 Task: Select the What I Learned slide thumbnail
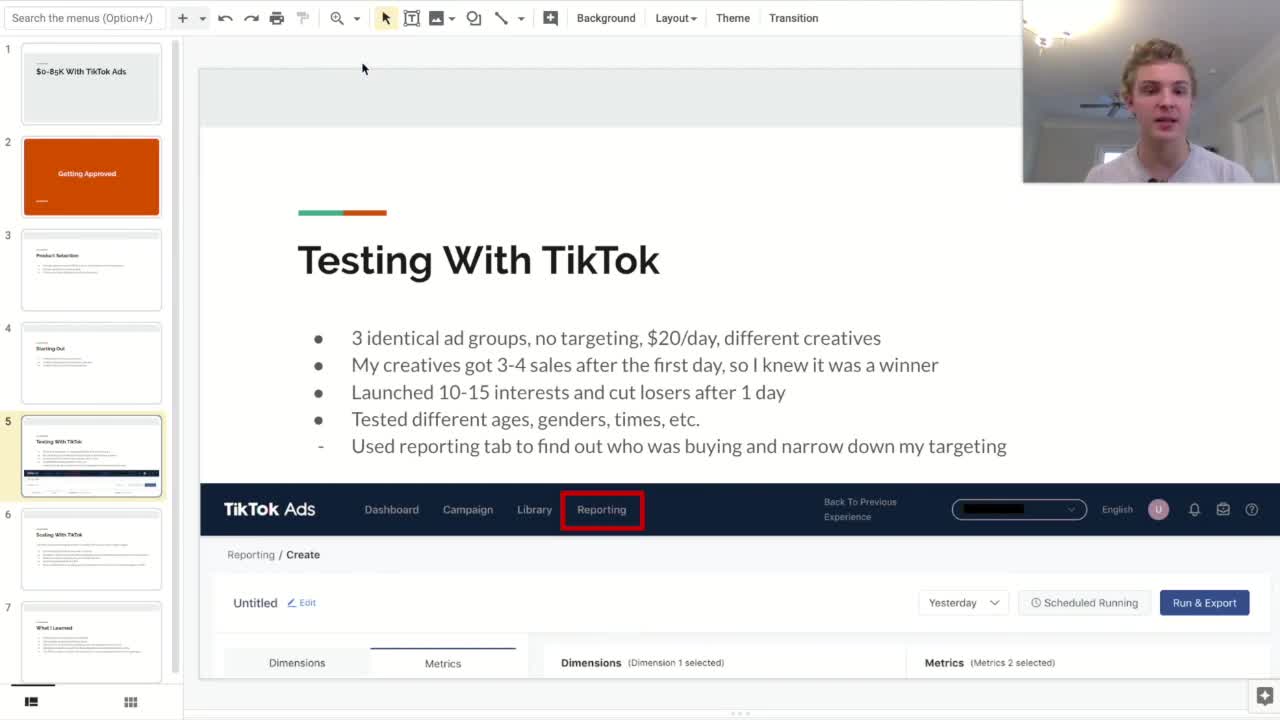pyautogui.click(x=91, y=642)
